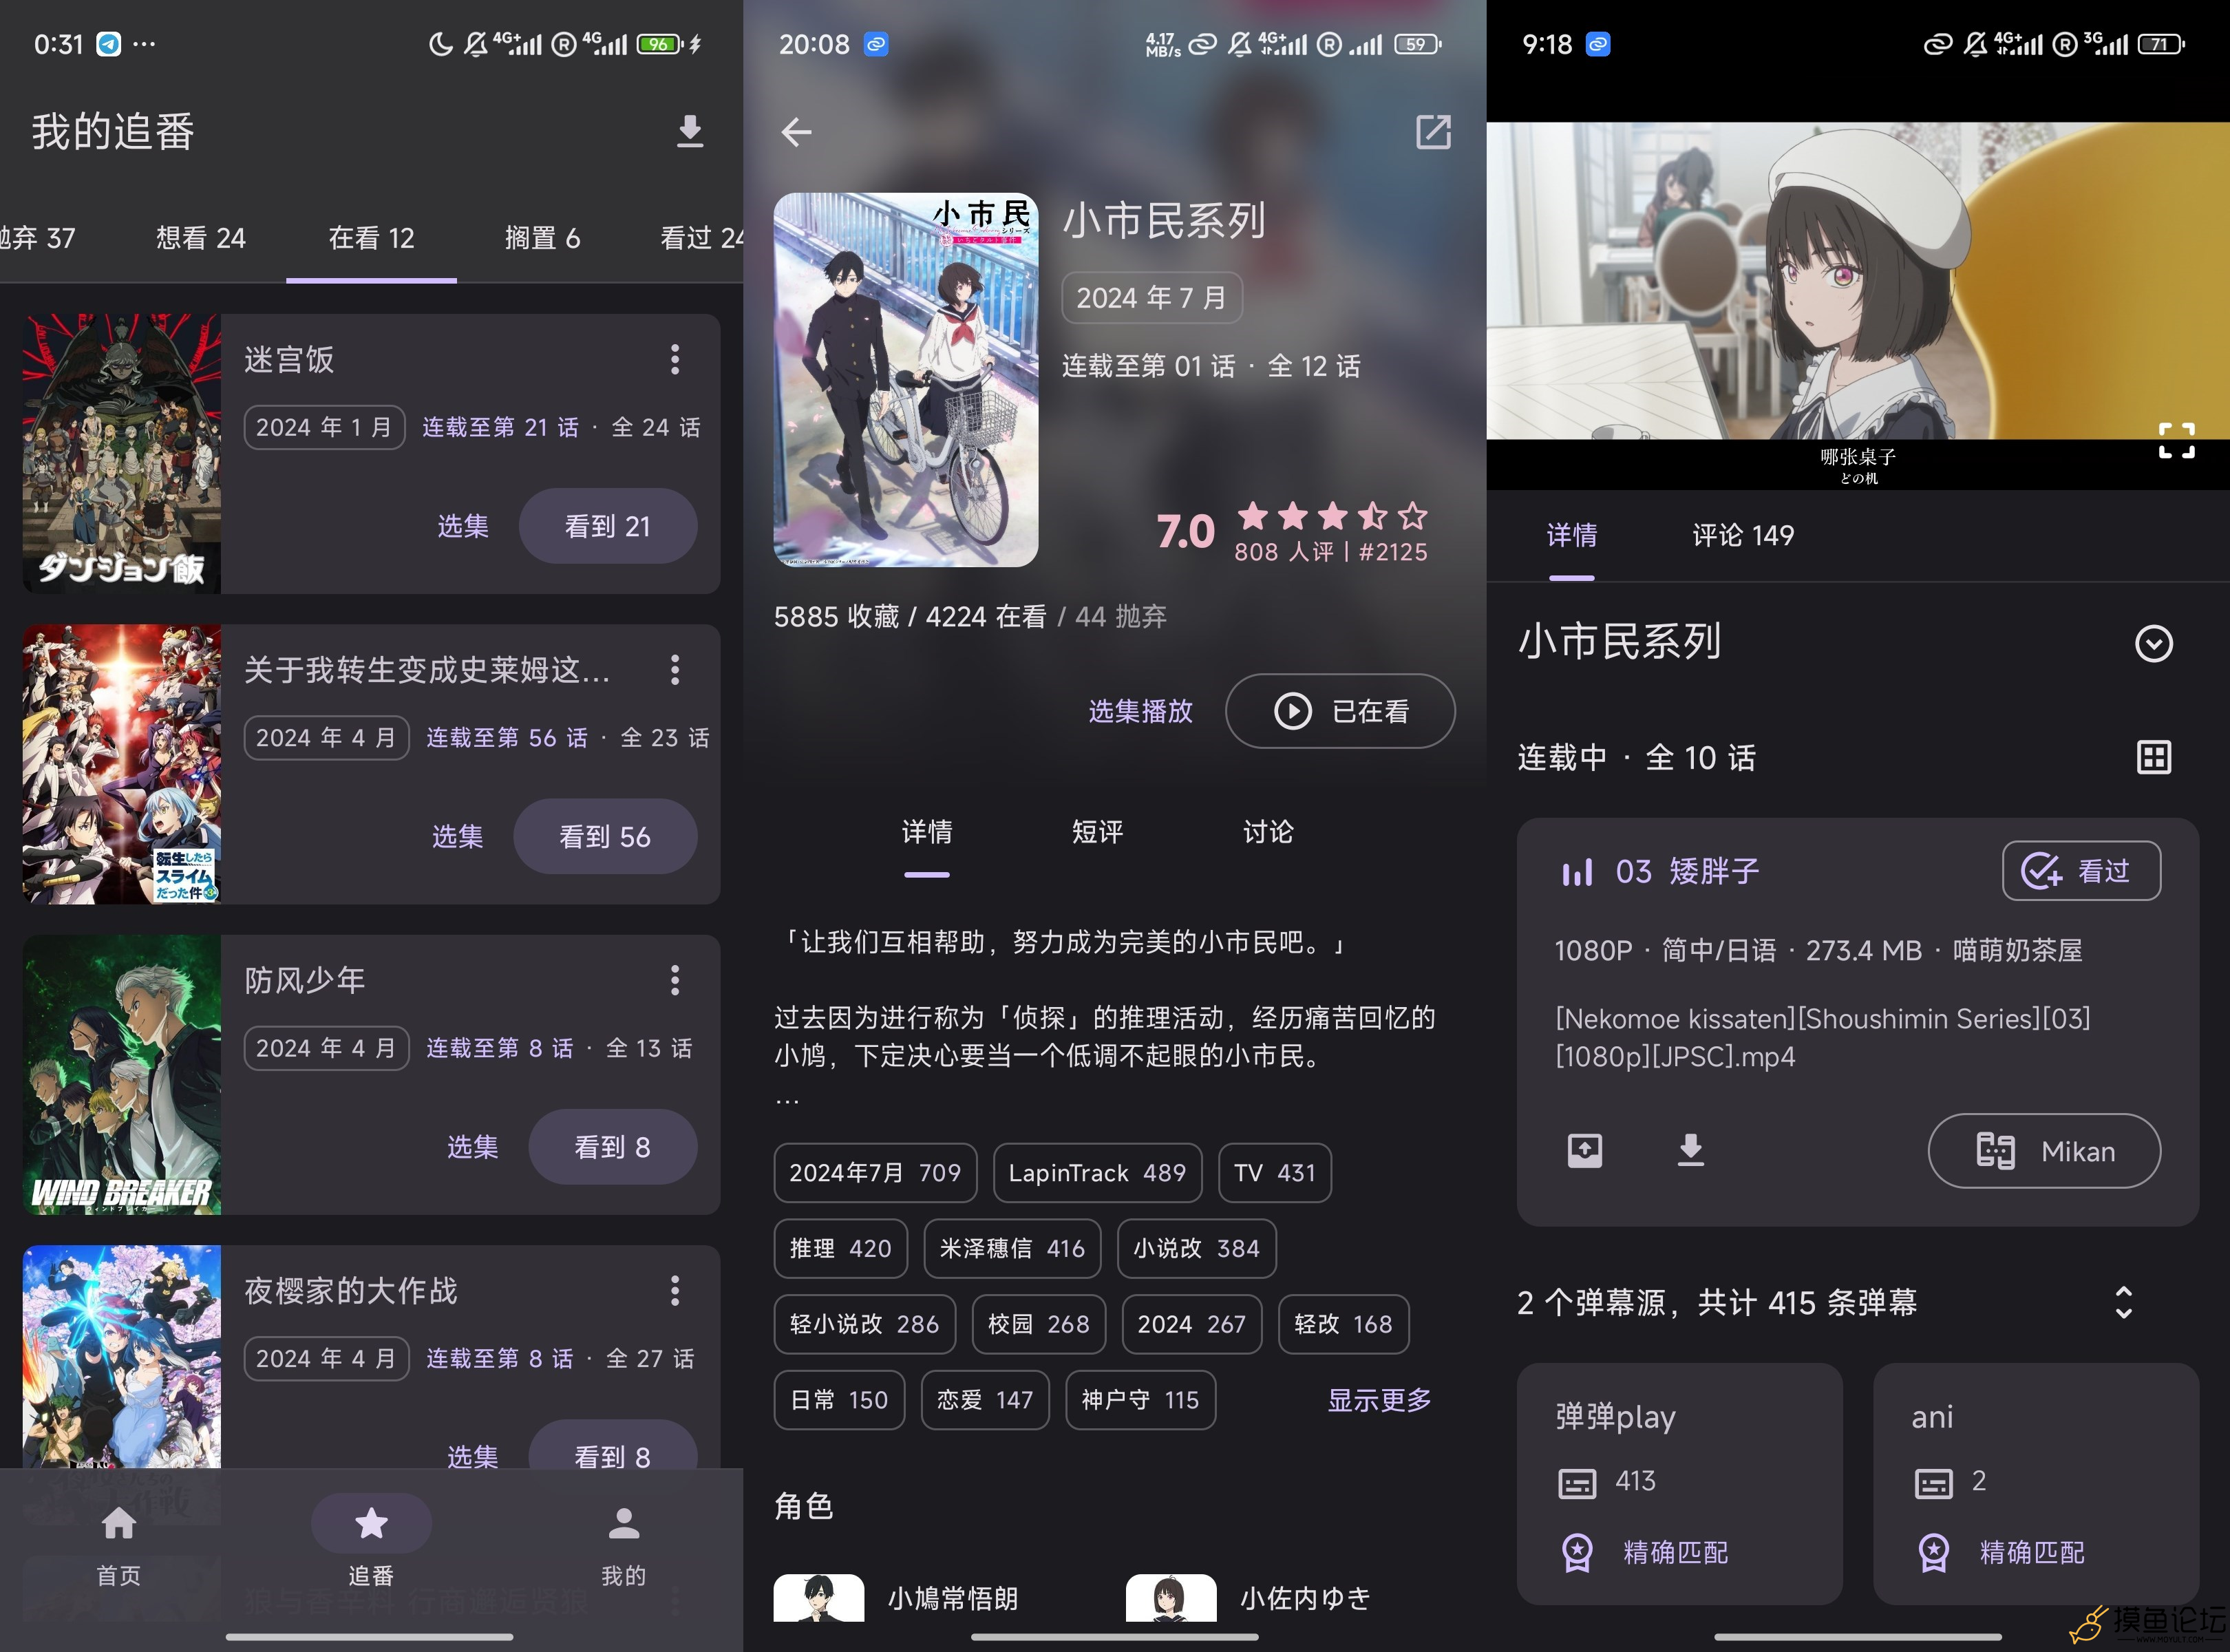The width and height of the screenshot is (2230, 1652).
Task: Tap the fullscreen icon on the video player
Action: tap(2176, 440)
